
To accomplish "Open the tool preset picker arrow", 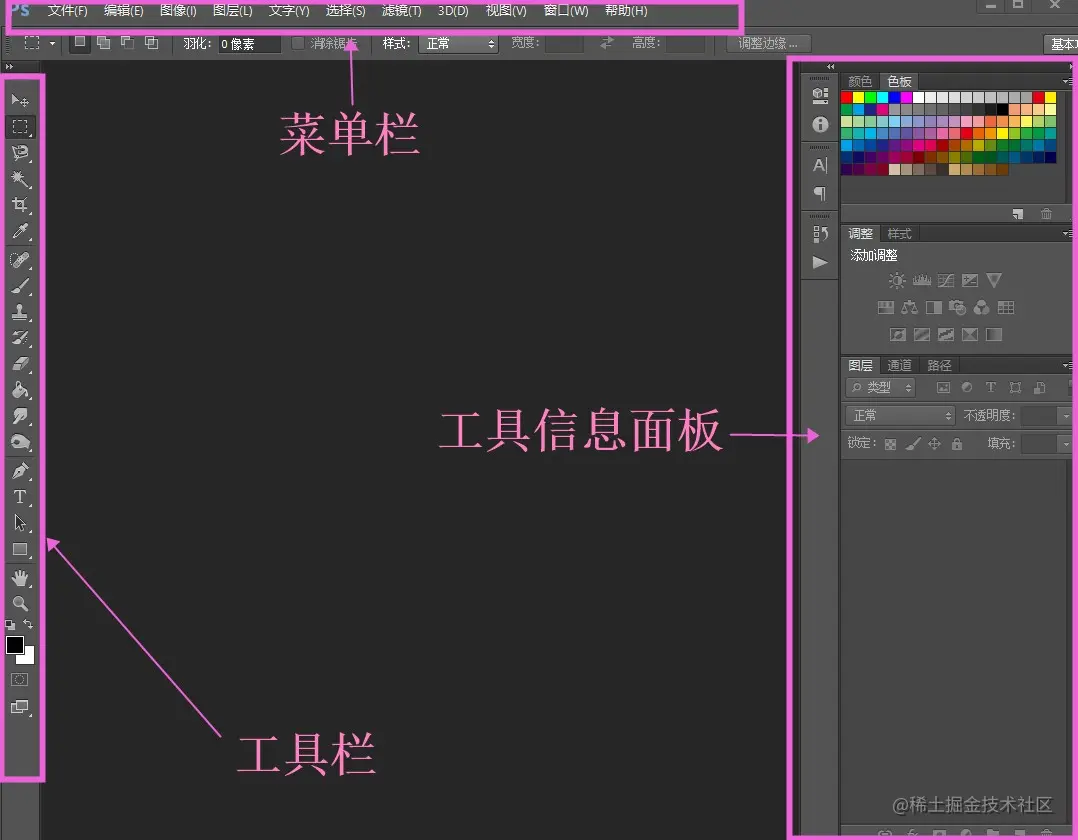I will pyautogui.click(x=52, y=43).
